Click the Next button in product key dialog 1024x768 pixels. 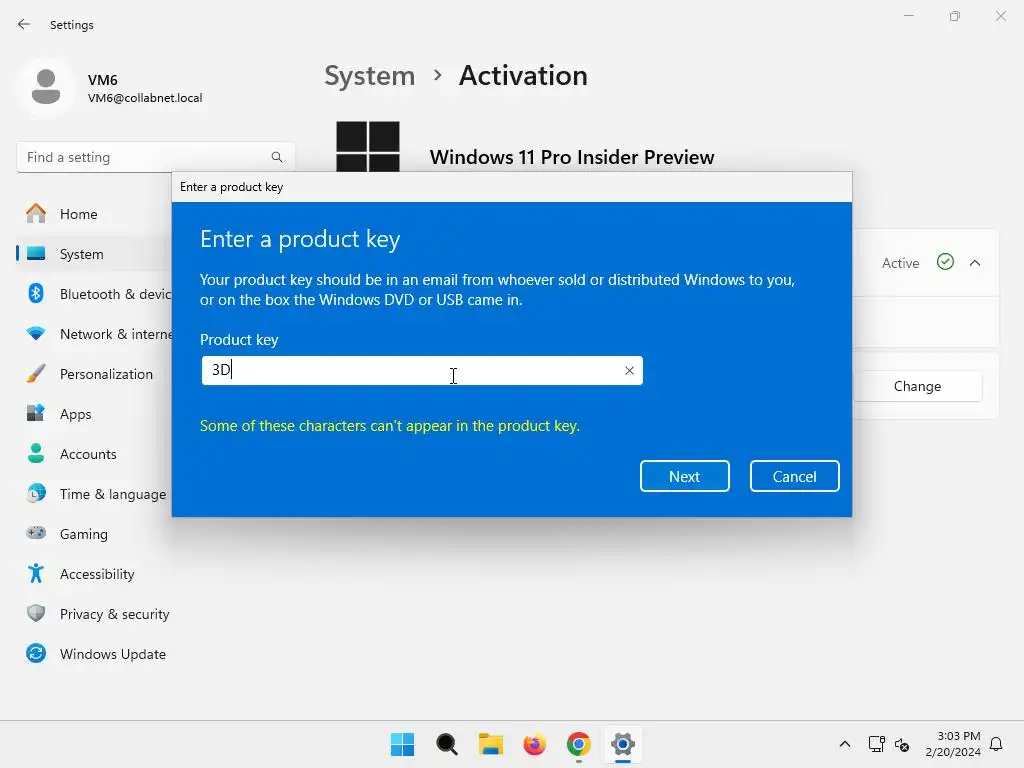click(x=684, y=476)
